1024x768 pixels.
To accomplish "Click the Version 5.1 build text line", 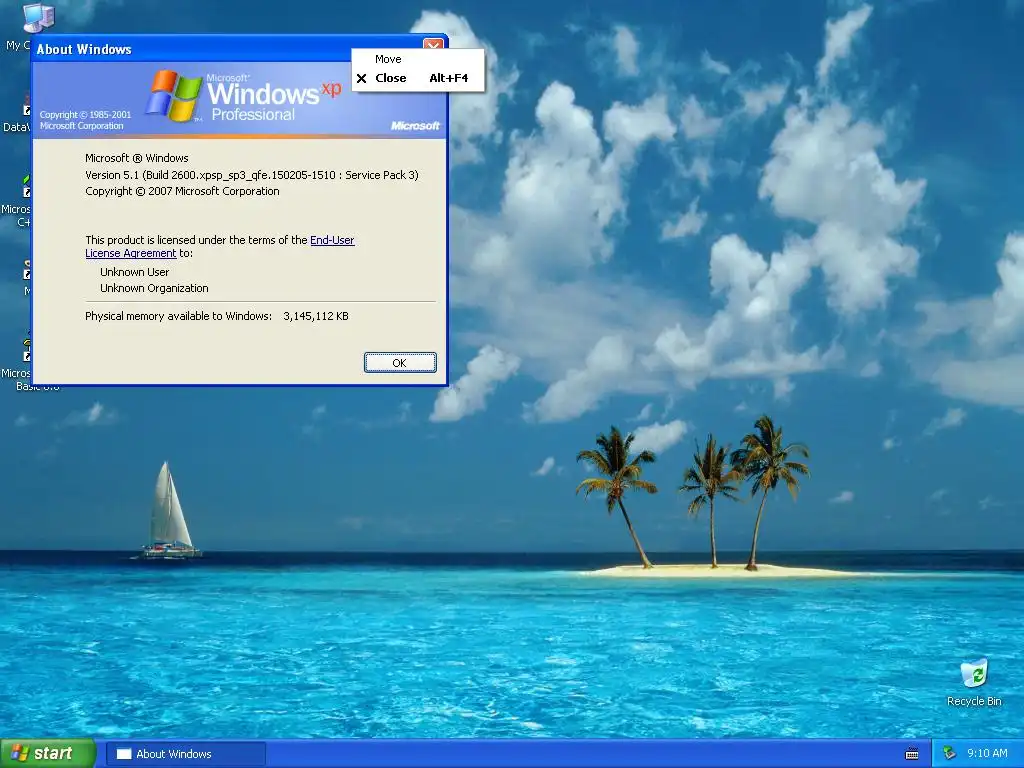I will tap(251, 175).
